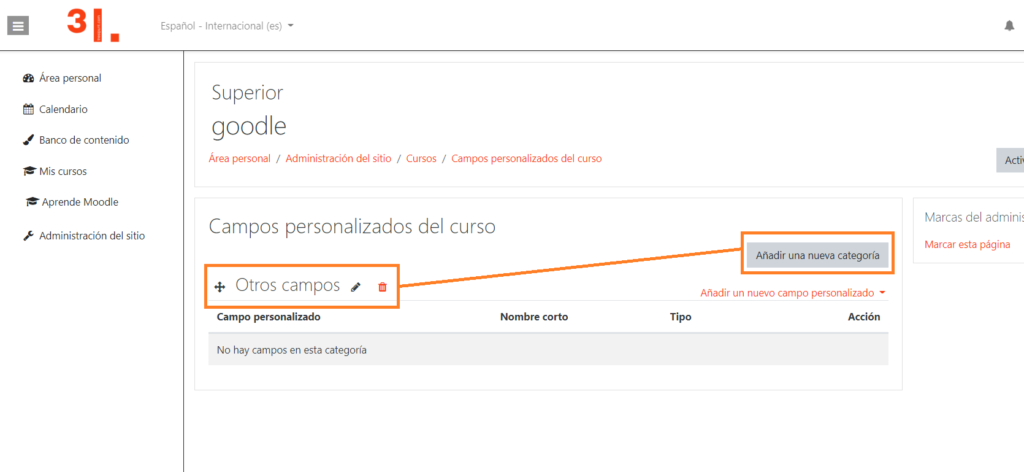Follow the Área personal breadcrumb link
The image size is (1024, 472).
[x=239, y=158]
